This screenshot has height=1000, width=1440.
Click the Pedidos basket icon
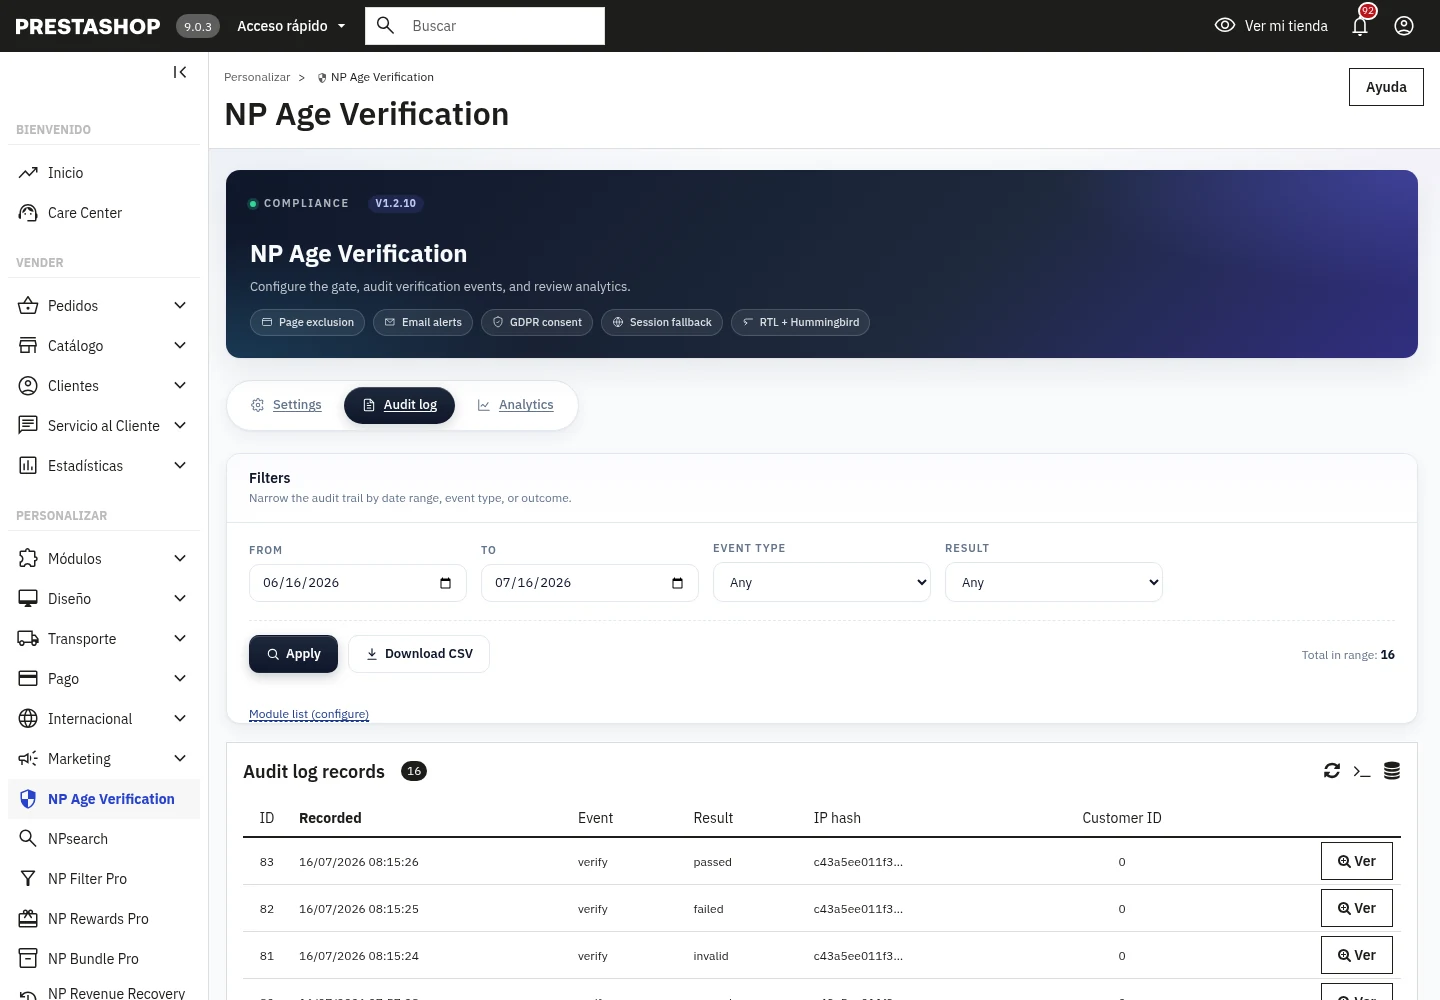coord(28,306)
